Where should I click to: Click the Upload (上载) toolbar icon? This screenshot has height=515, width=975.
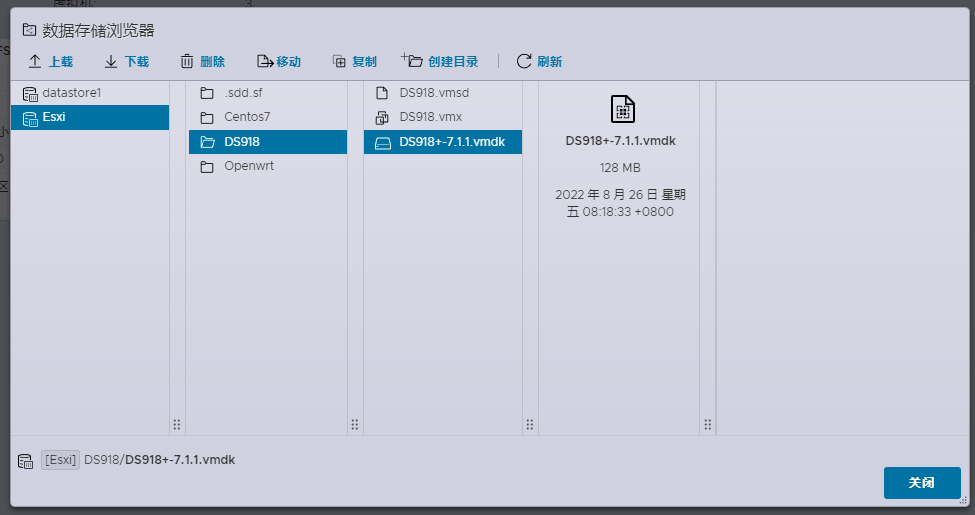[35, 62]
